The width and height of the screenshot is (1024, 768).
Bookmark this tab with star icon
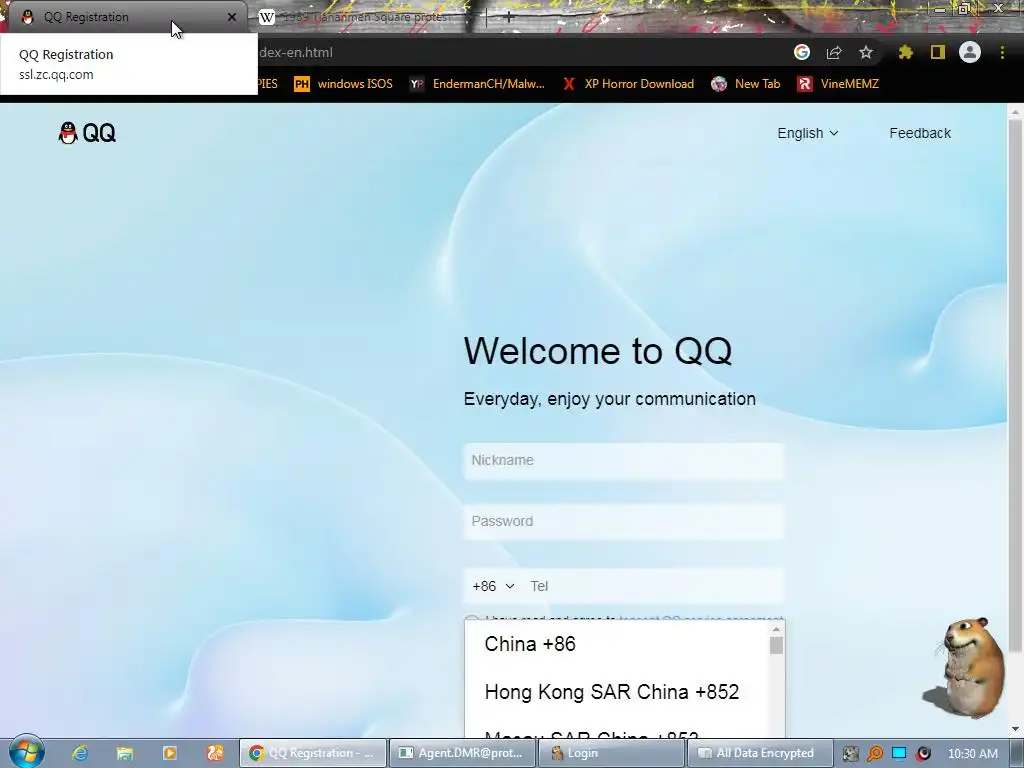(x=866, y=52)
